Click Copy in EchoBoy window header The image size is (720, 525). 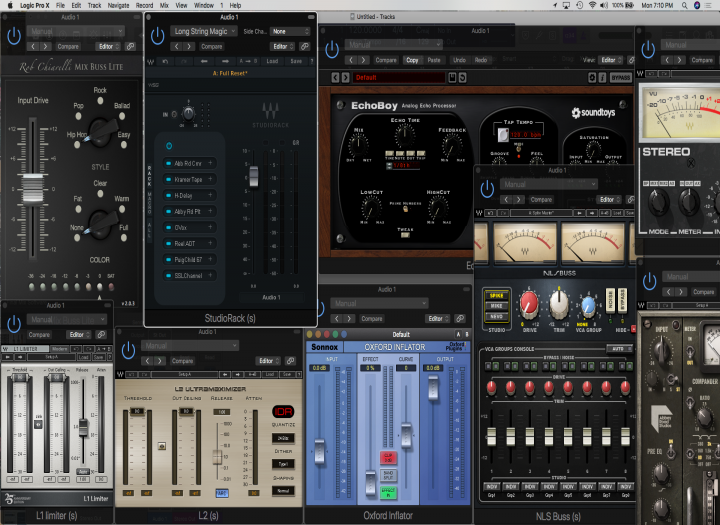(x=412, y=60)
